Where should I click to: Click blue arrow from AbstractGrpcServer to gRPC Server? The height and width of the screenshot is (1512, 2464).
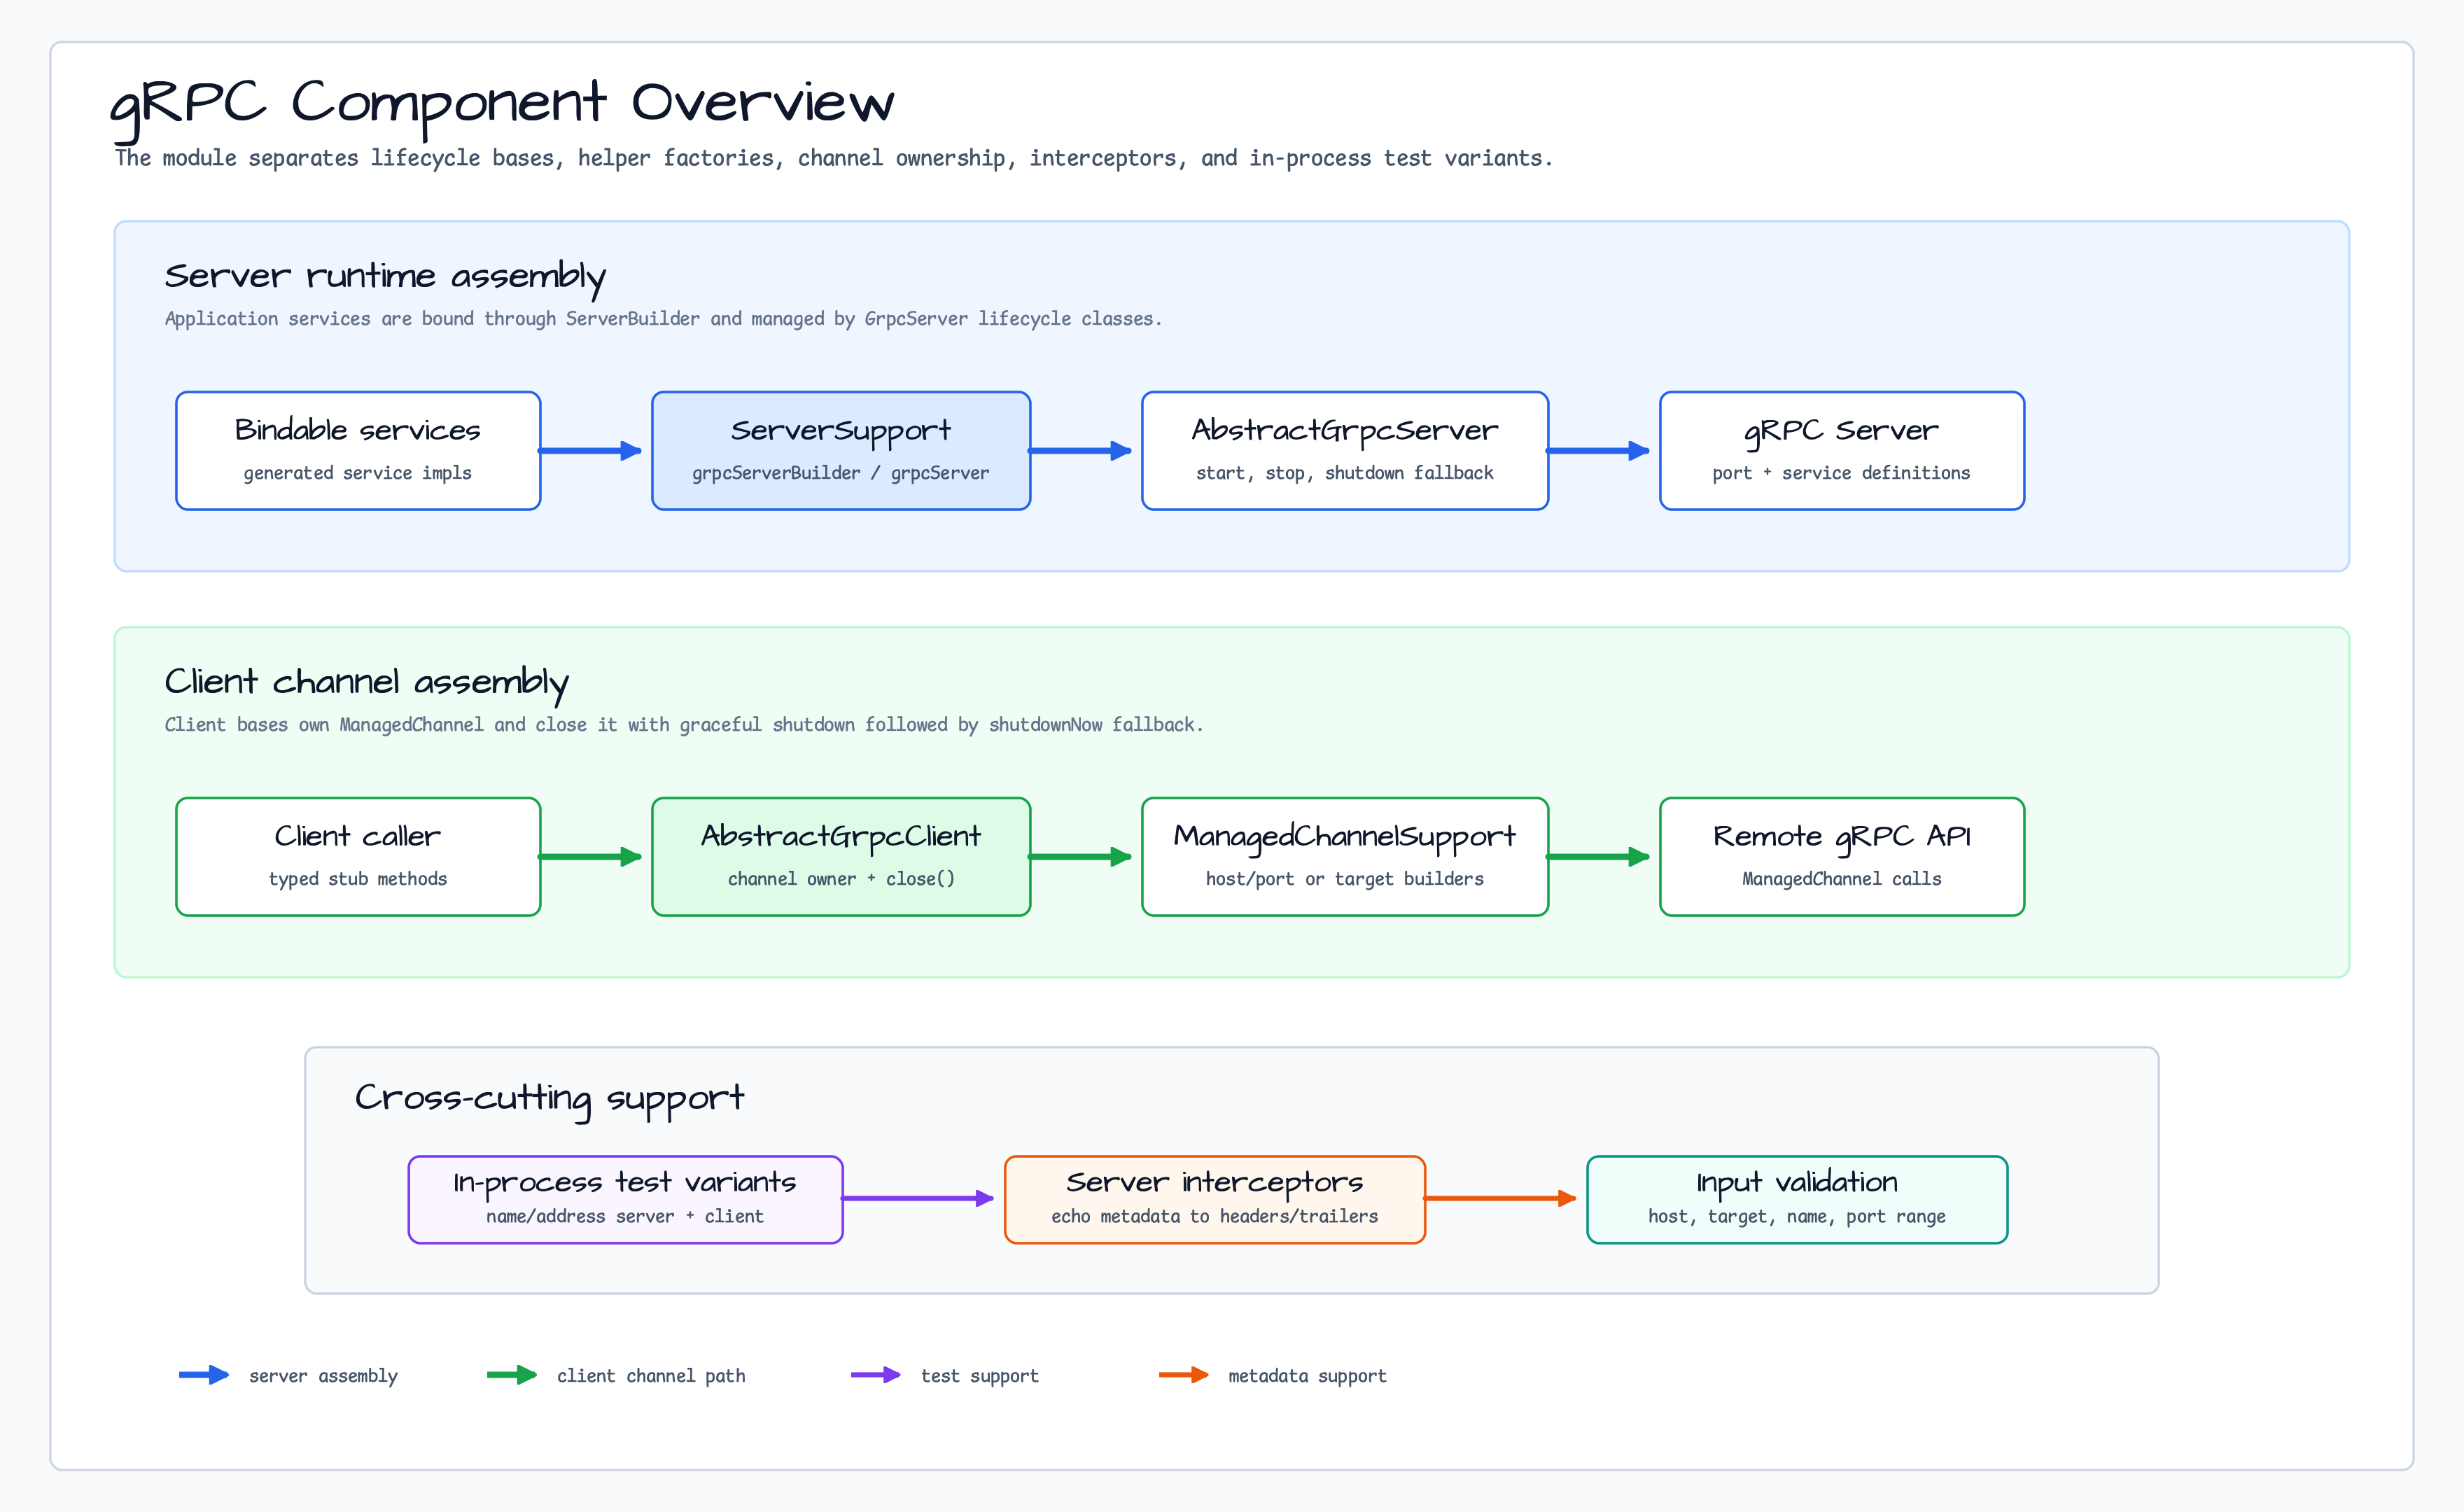pos(1598,451)
